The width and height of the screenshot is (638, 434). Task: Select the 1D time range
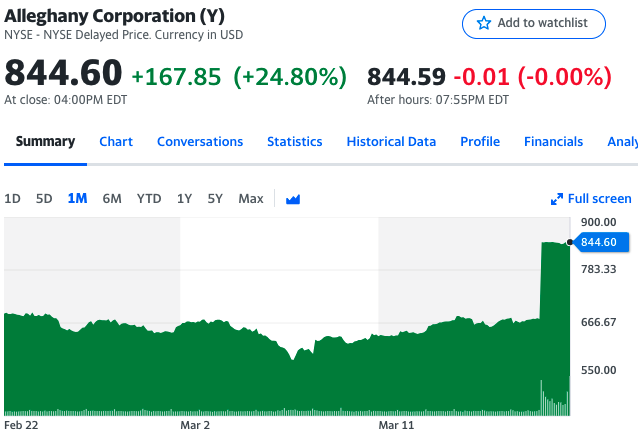click(x=12, y=199)
